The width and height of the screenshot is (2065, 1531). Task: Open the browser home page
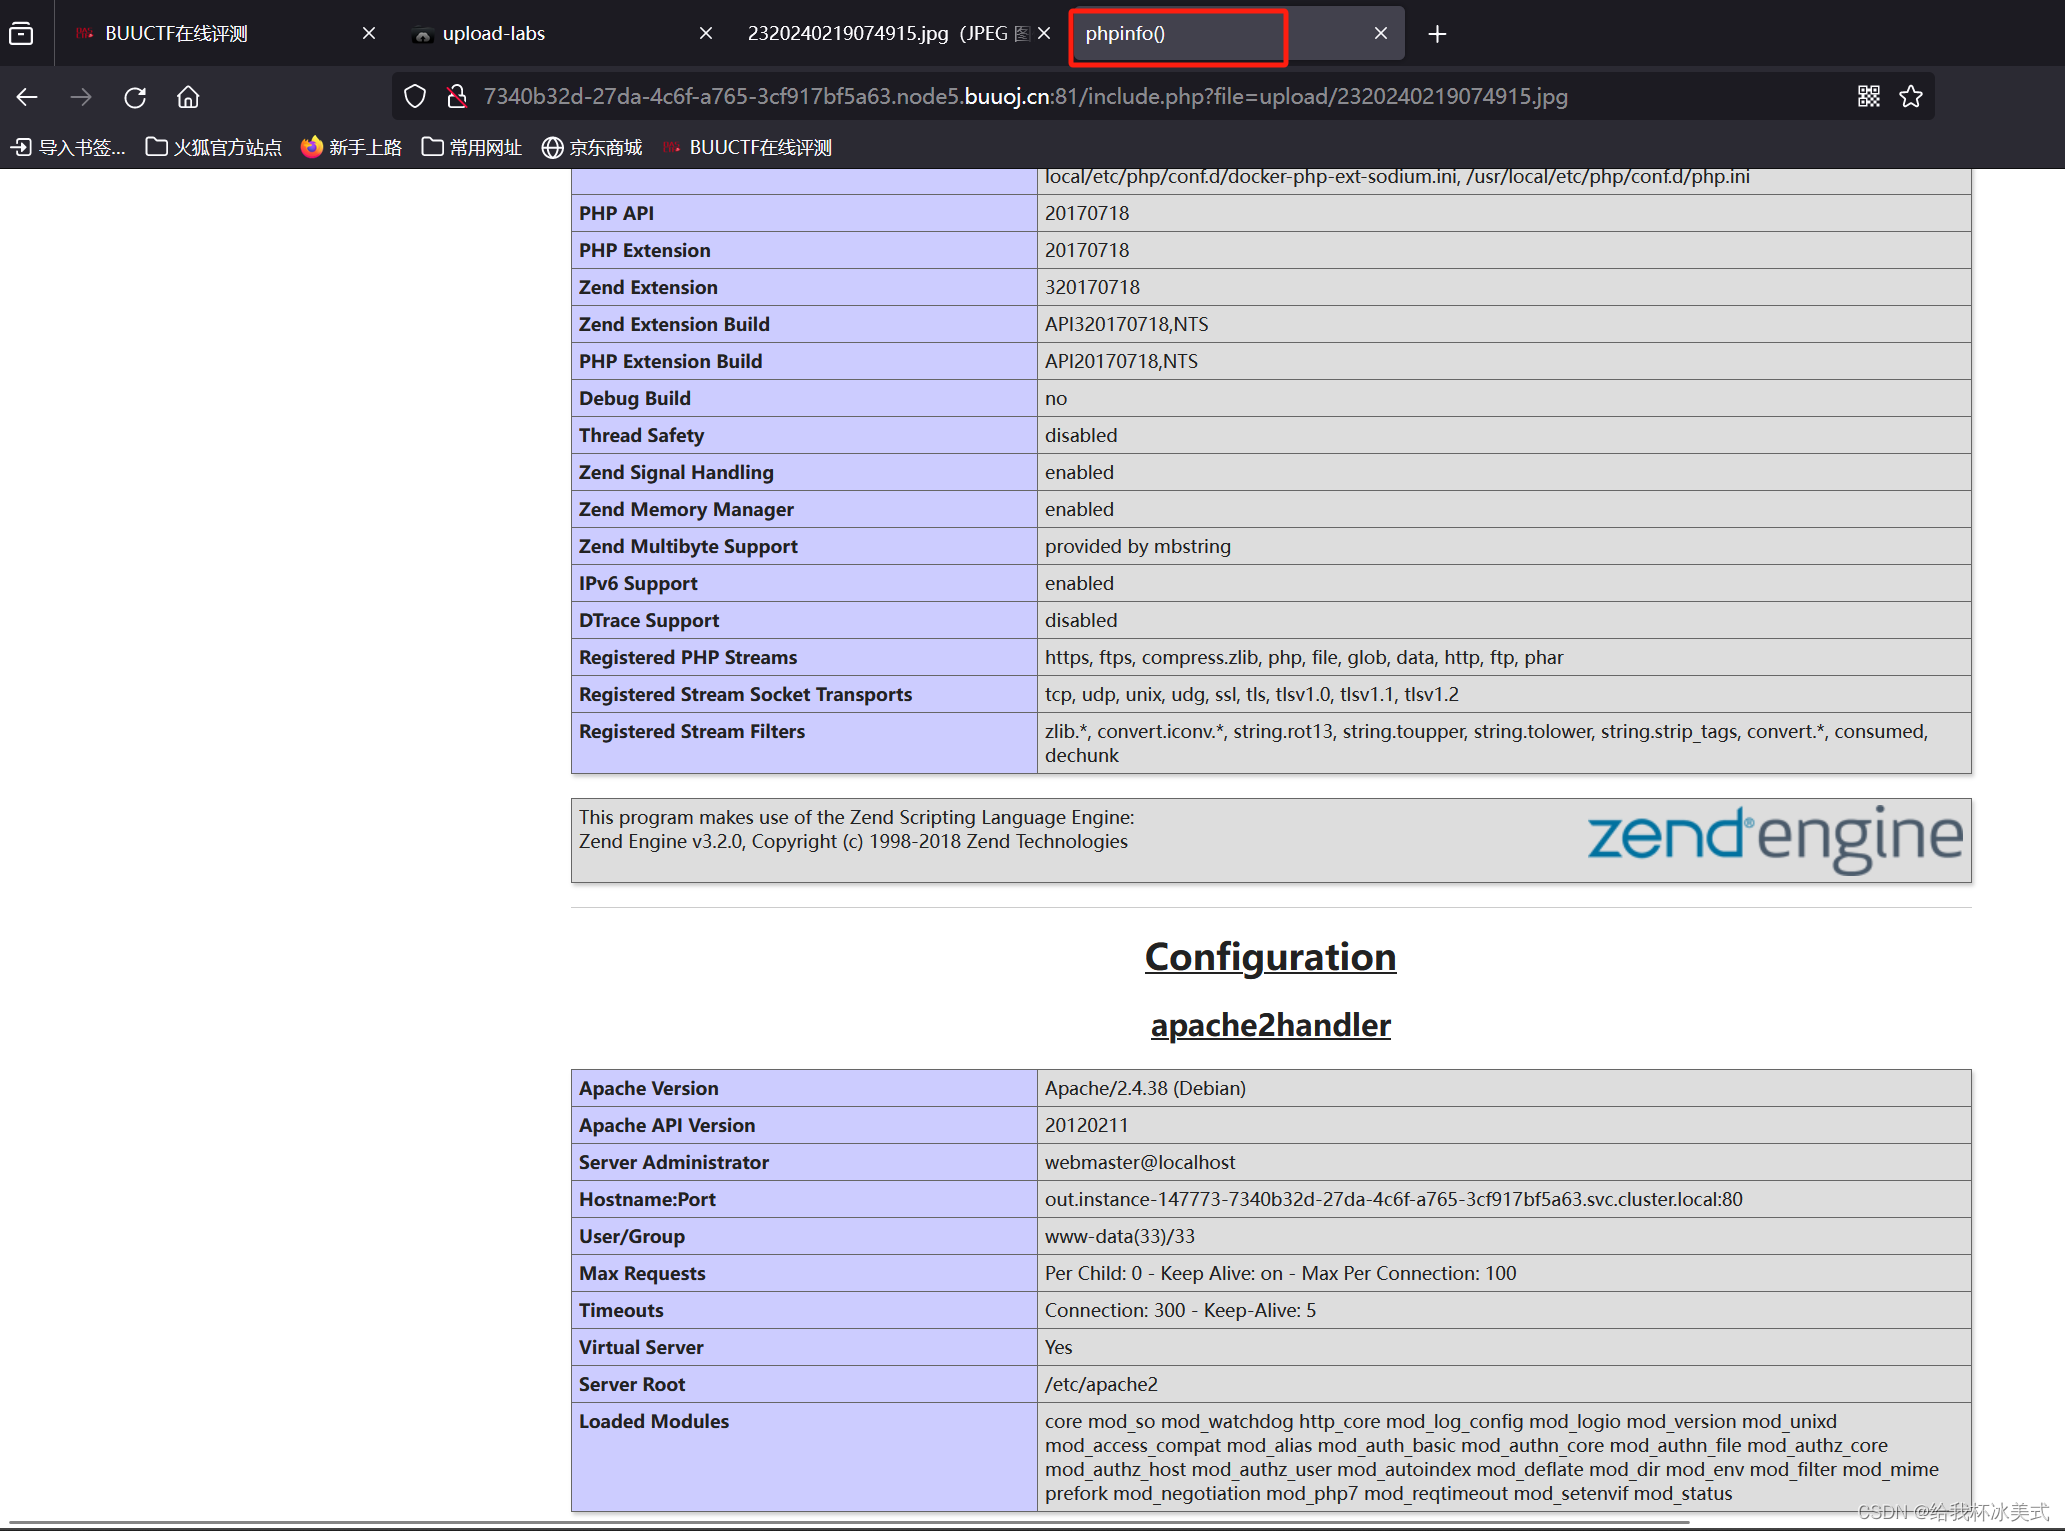188,97
